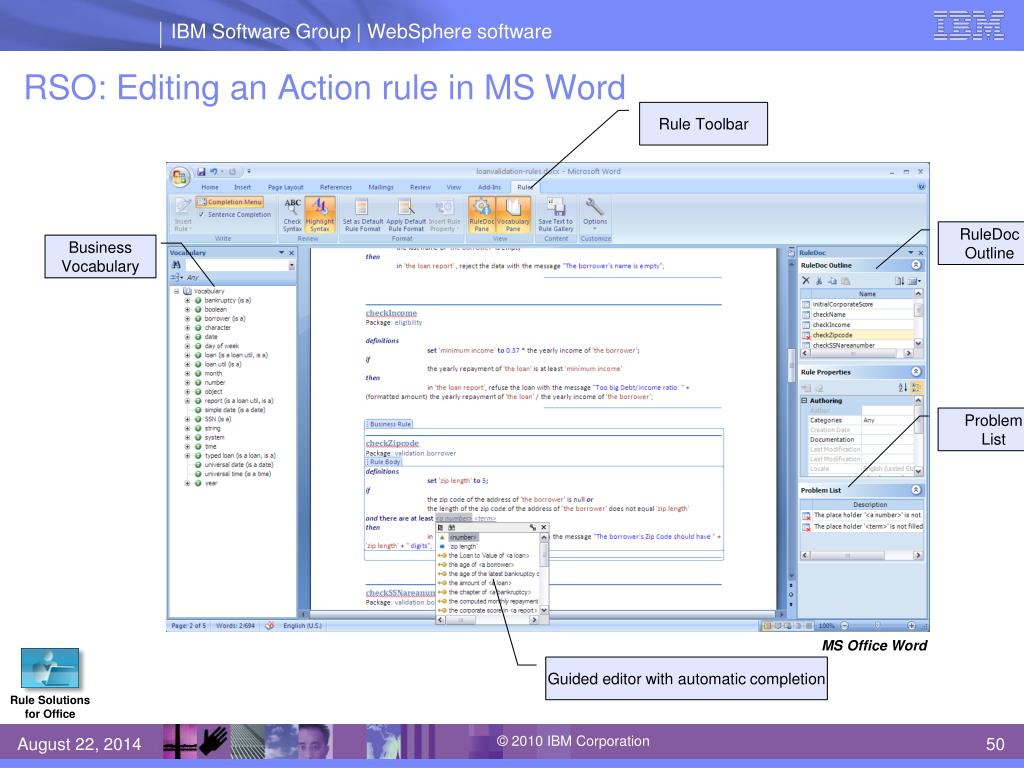Screen dimensions: 1024x768
Task: Toggle the Highlight Syntax ribbon button
Action: pos(320,214)
